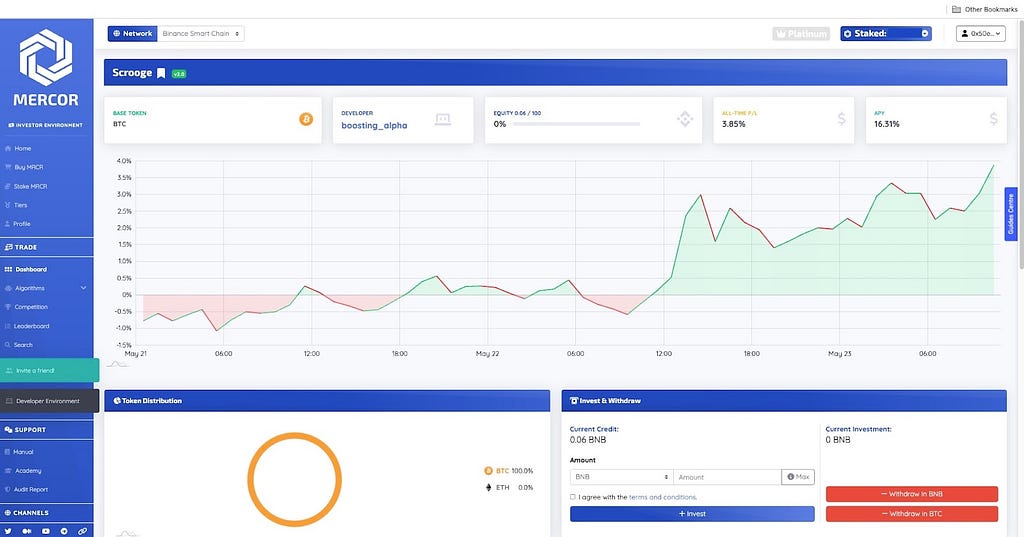Image resolution: width=1024 pixels, height=537 pixels.
Task: Open the Medium channel icon
Action: click(27, 531)
